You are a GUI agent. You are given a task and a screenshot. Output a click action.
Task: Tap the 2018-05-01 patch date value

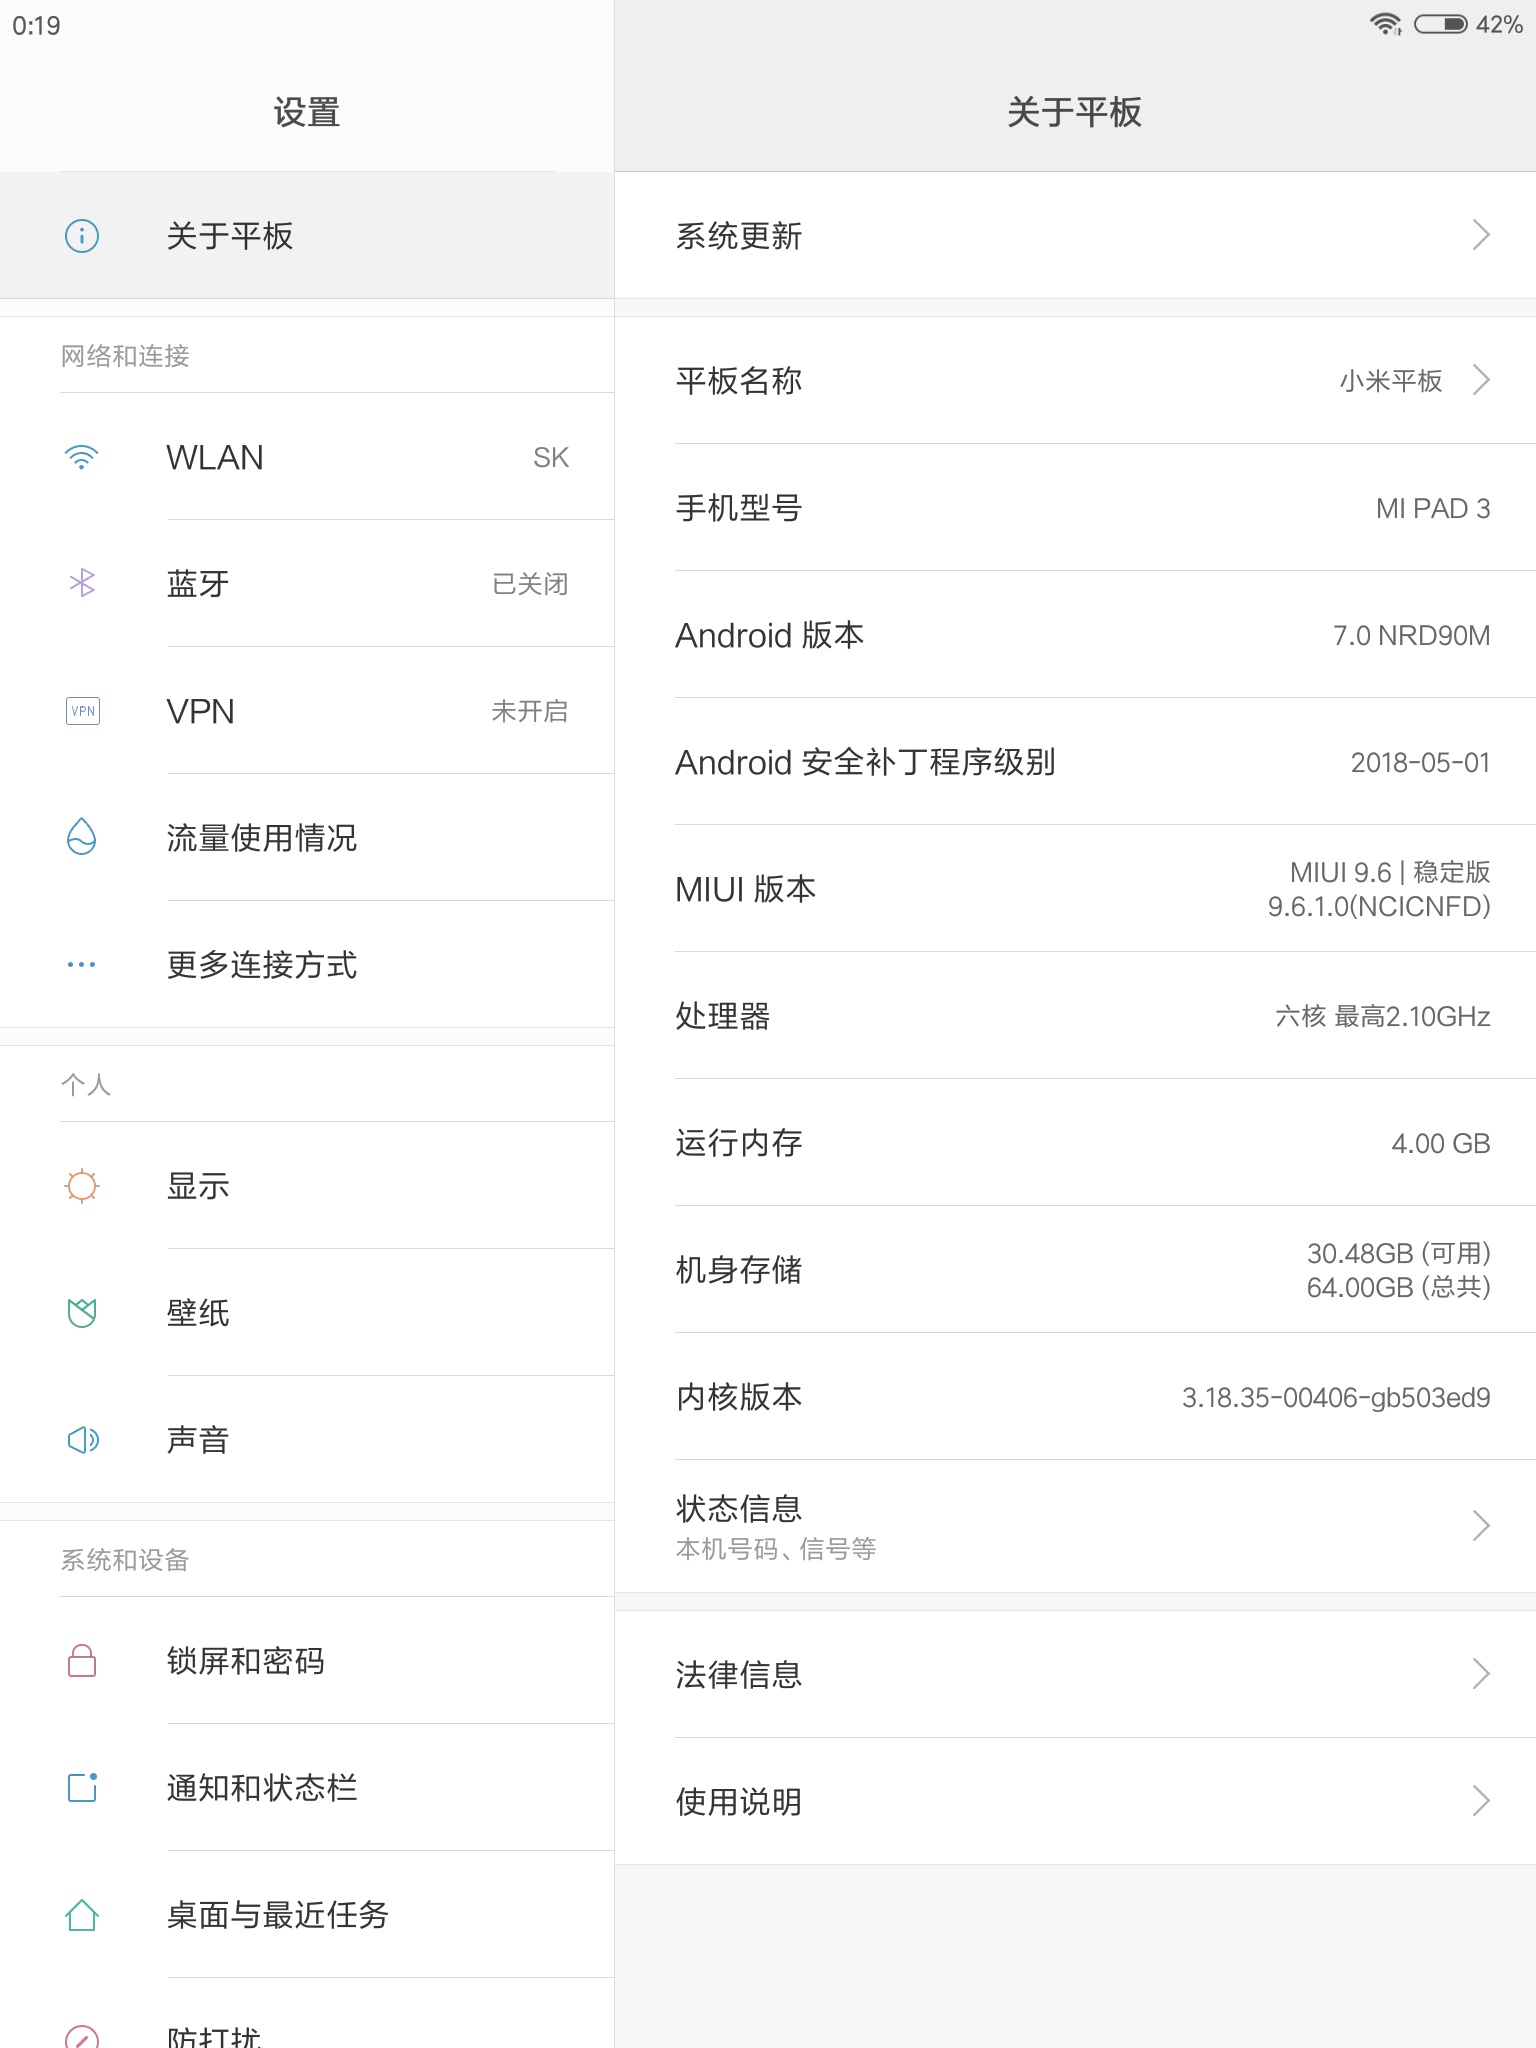coord(1421,763)
